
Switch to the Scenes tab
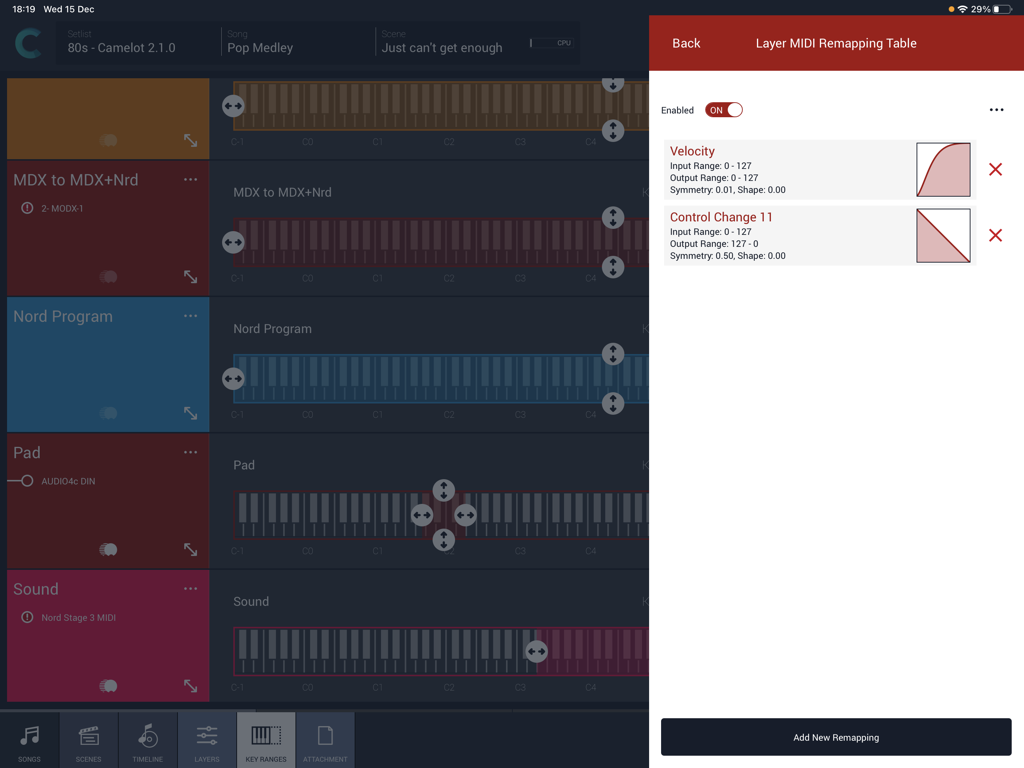pos(88,738)
